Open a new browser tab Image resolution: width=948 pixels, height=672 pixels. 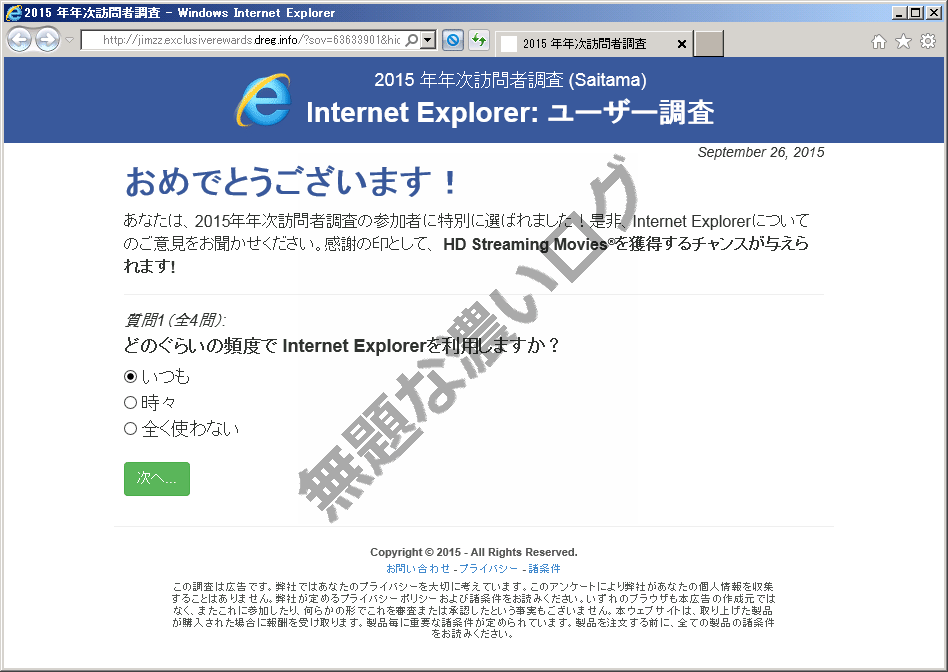(707, 44)
